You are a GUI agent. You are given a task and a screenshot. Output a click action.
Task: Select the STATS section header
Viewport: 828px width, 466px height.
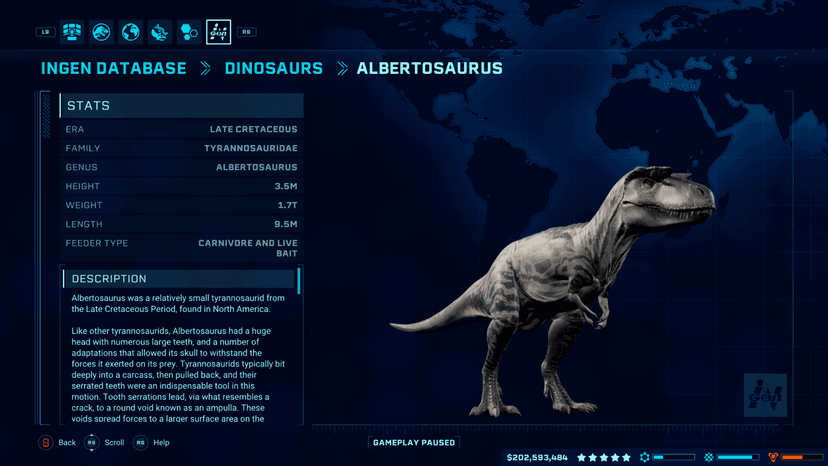coord(181,106)
